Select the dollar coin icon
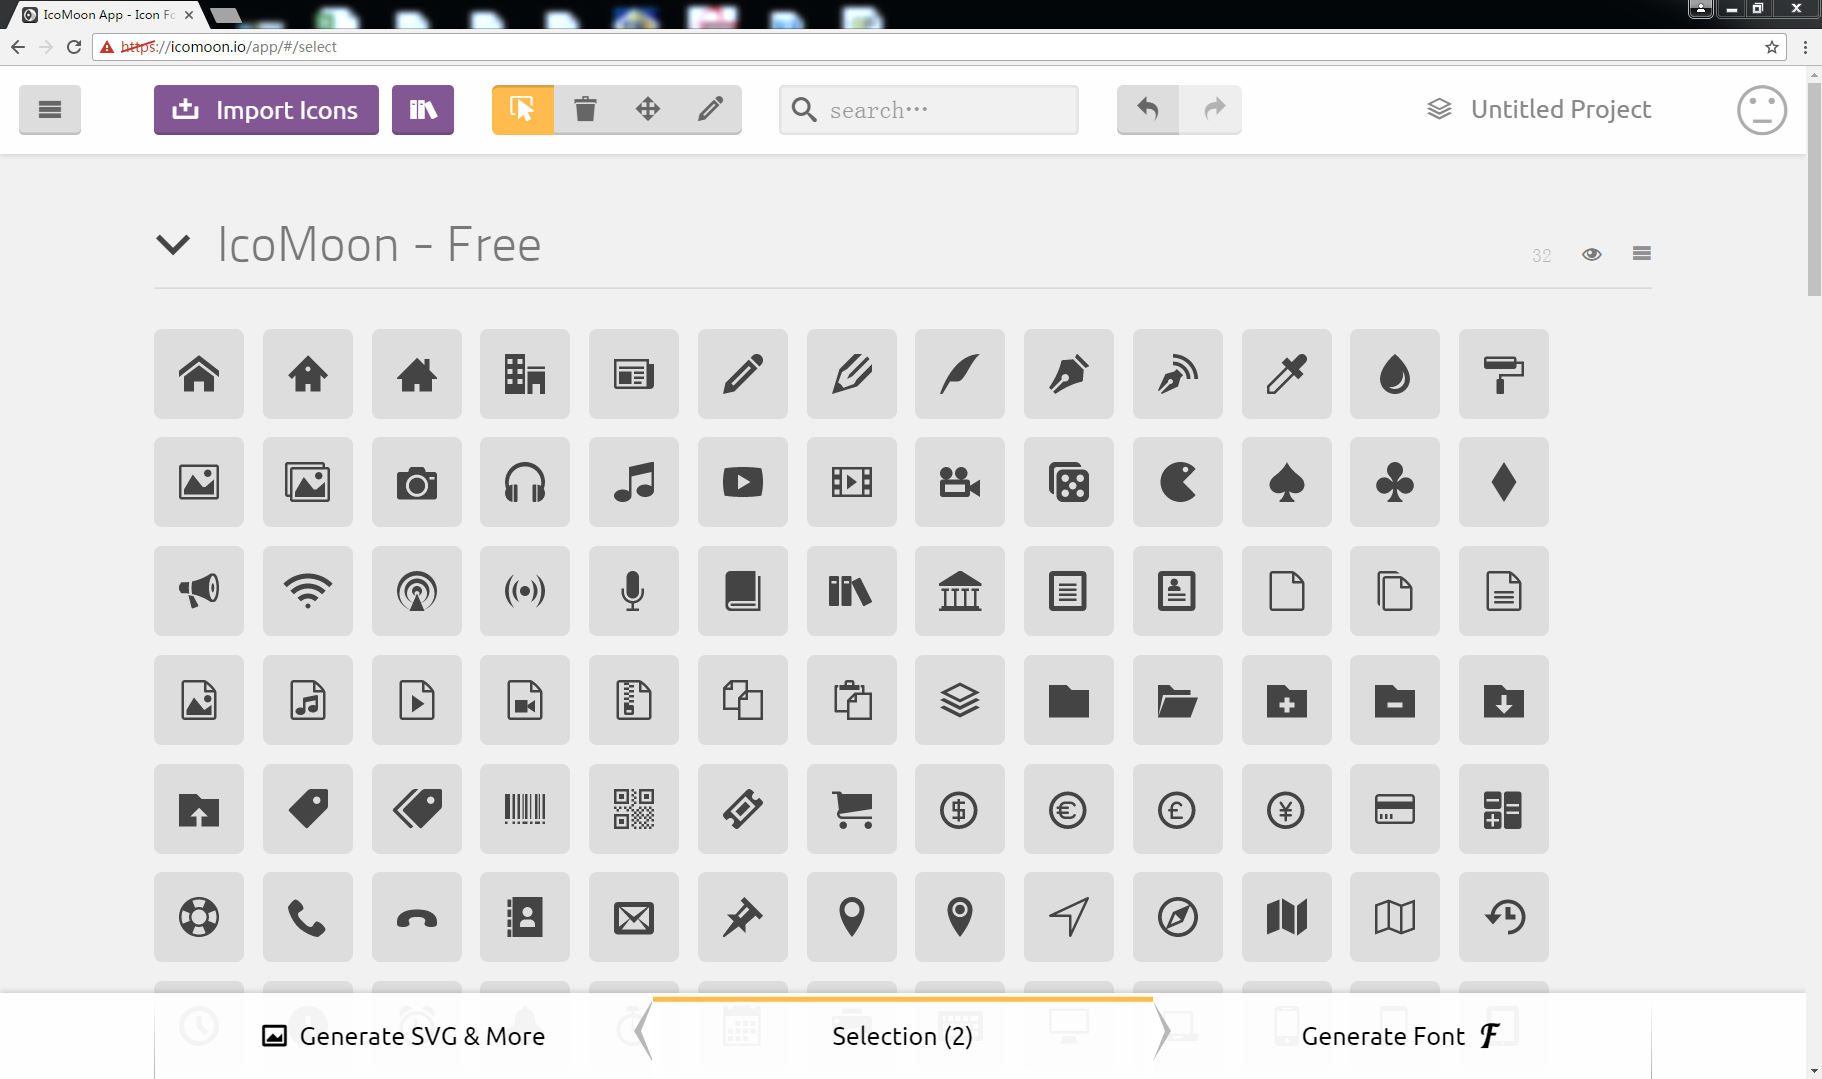This screenshot has height=1079, width=1822. (960, 809)
